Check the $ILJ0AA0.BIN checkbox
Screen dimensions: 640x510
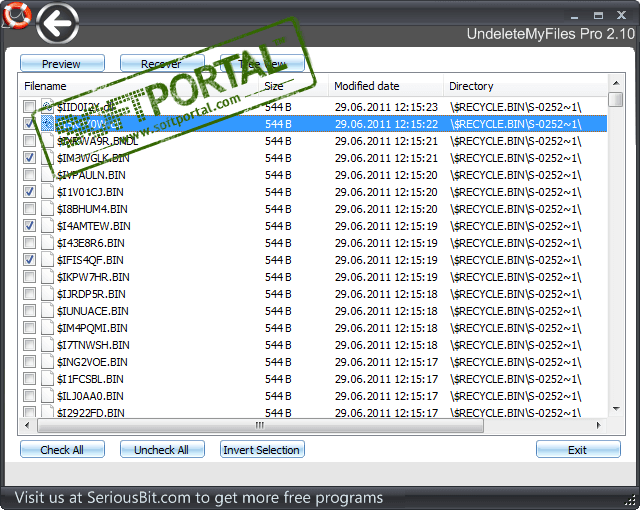click(x=29, y=396)
